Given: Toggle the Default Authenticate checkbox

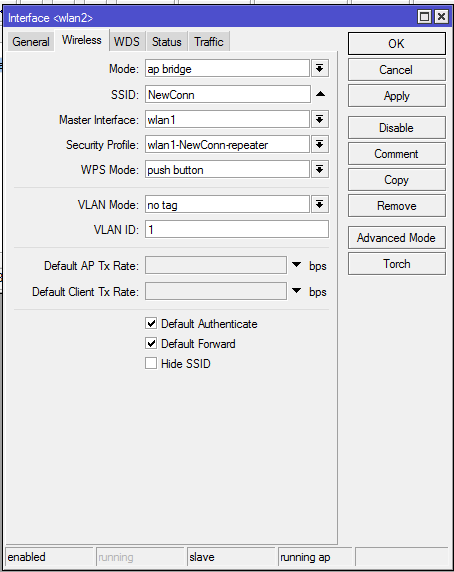Looking at the screenshot, I should (151, 323).
